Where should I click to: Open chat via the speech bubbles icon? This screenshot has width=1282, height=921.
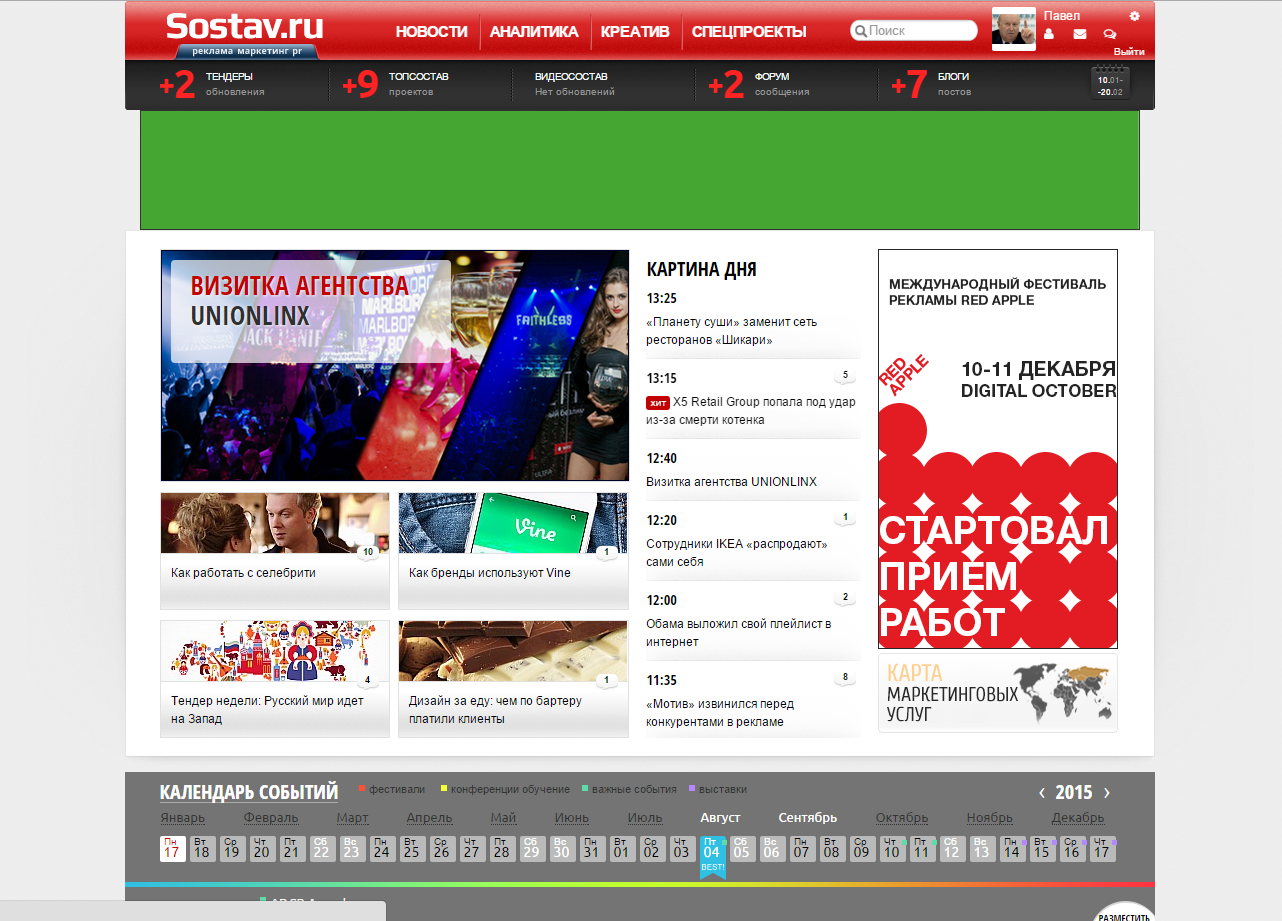(1109, 33)
